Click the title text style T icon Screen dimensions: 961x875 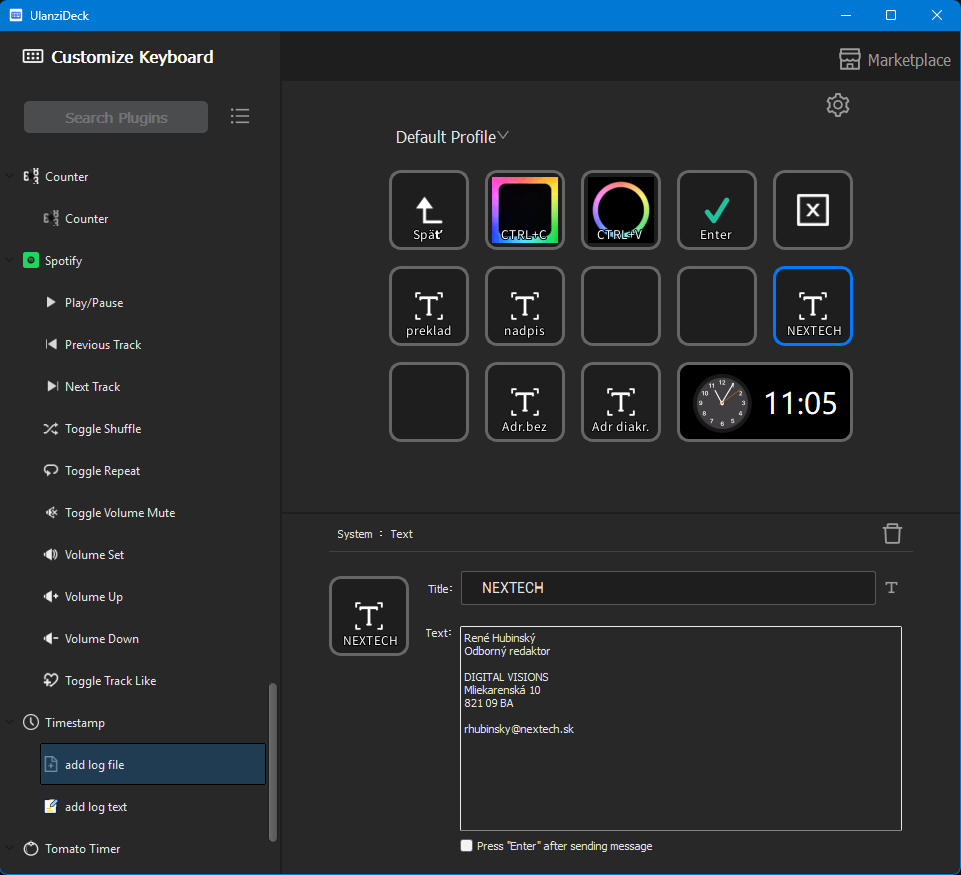point(892,588)
